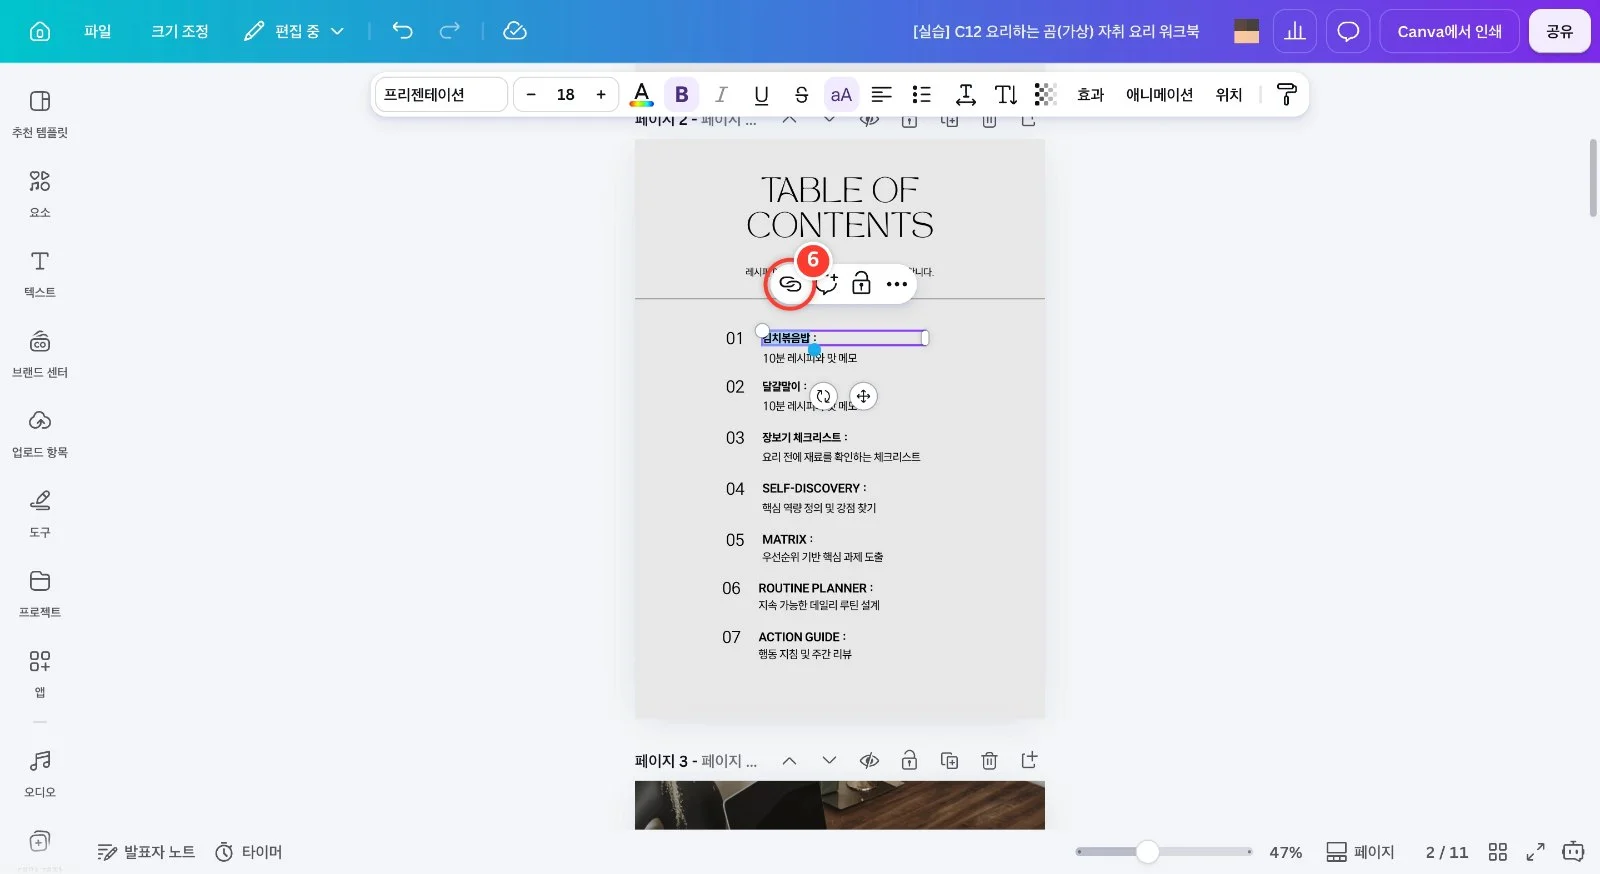This screenshot has width=1600, height=874.
Task: Undo the last action
Action: (402, 31)
